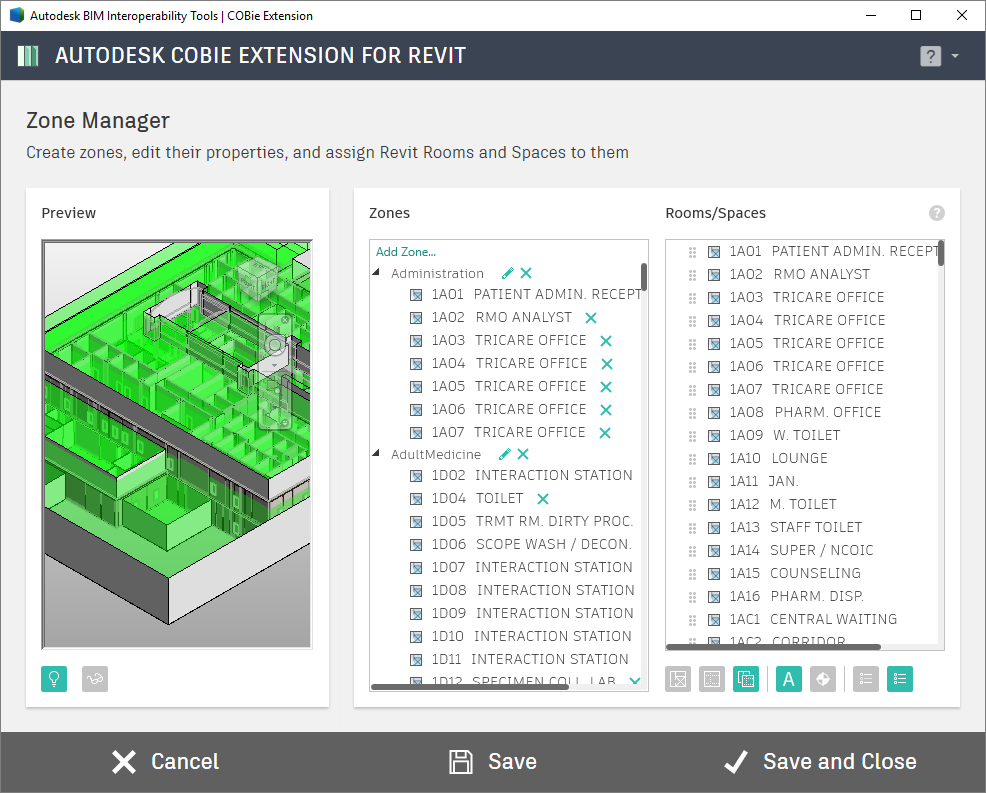Click Save and Close

pos(820,761)
